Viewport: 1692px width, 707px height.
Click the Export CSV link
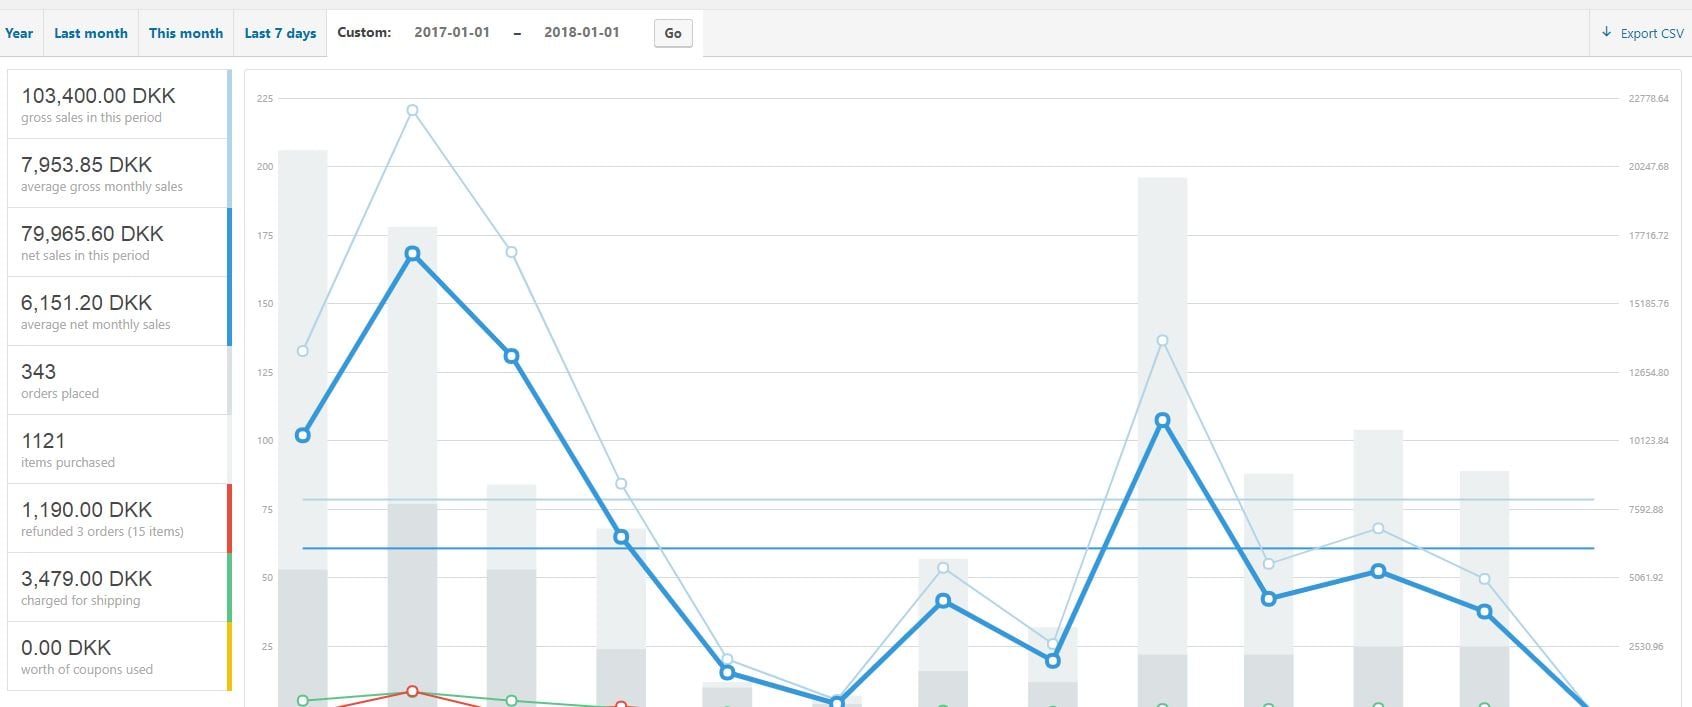[1651, 33]
